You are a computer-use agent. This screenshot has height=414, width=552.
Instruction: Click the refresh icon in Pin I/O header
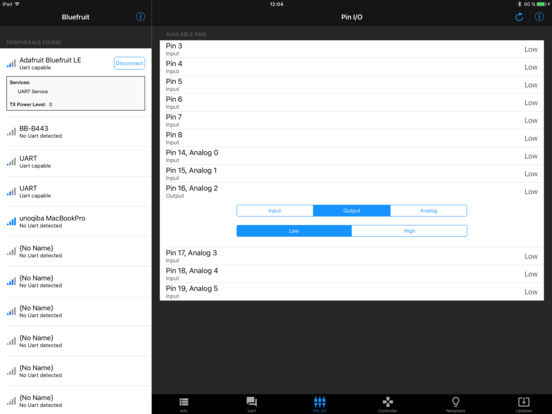[519, 17]
